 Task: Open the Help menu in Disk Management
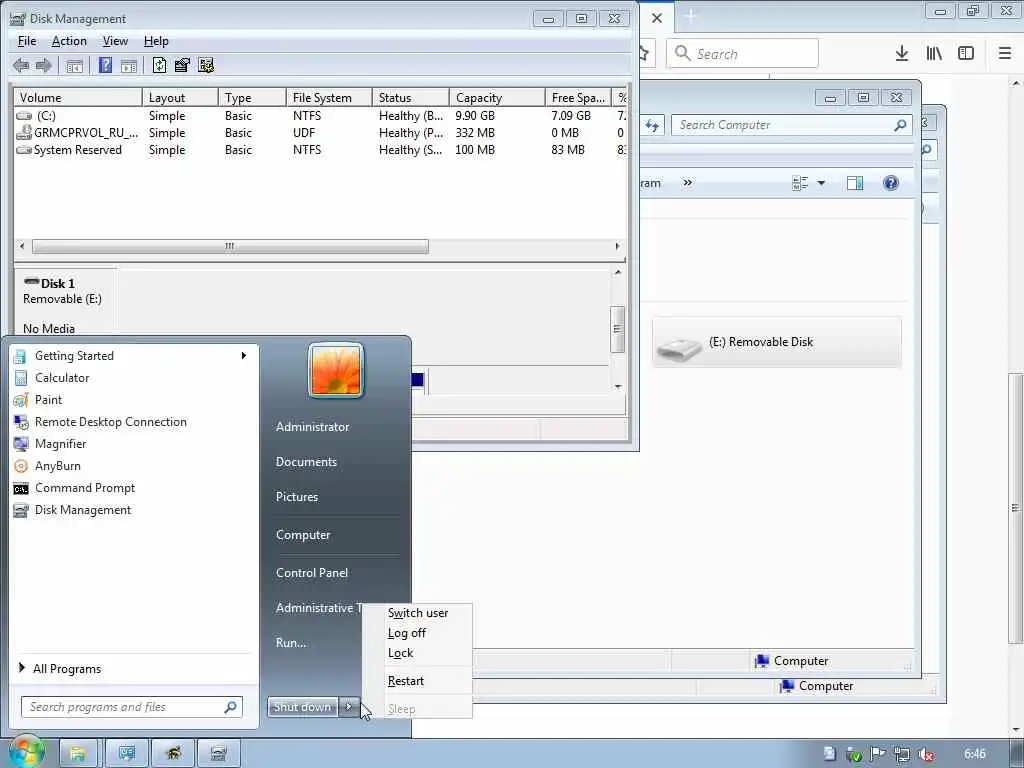coord(156,41)
